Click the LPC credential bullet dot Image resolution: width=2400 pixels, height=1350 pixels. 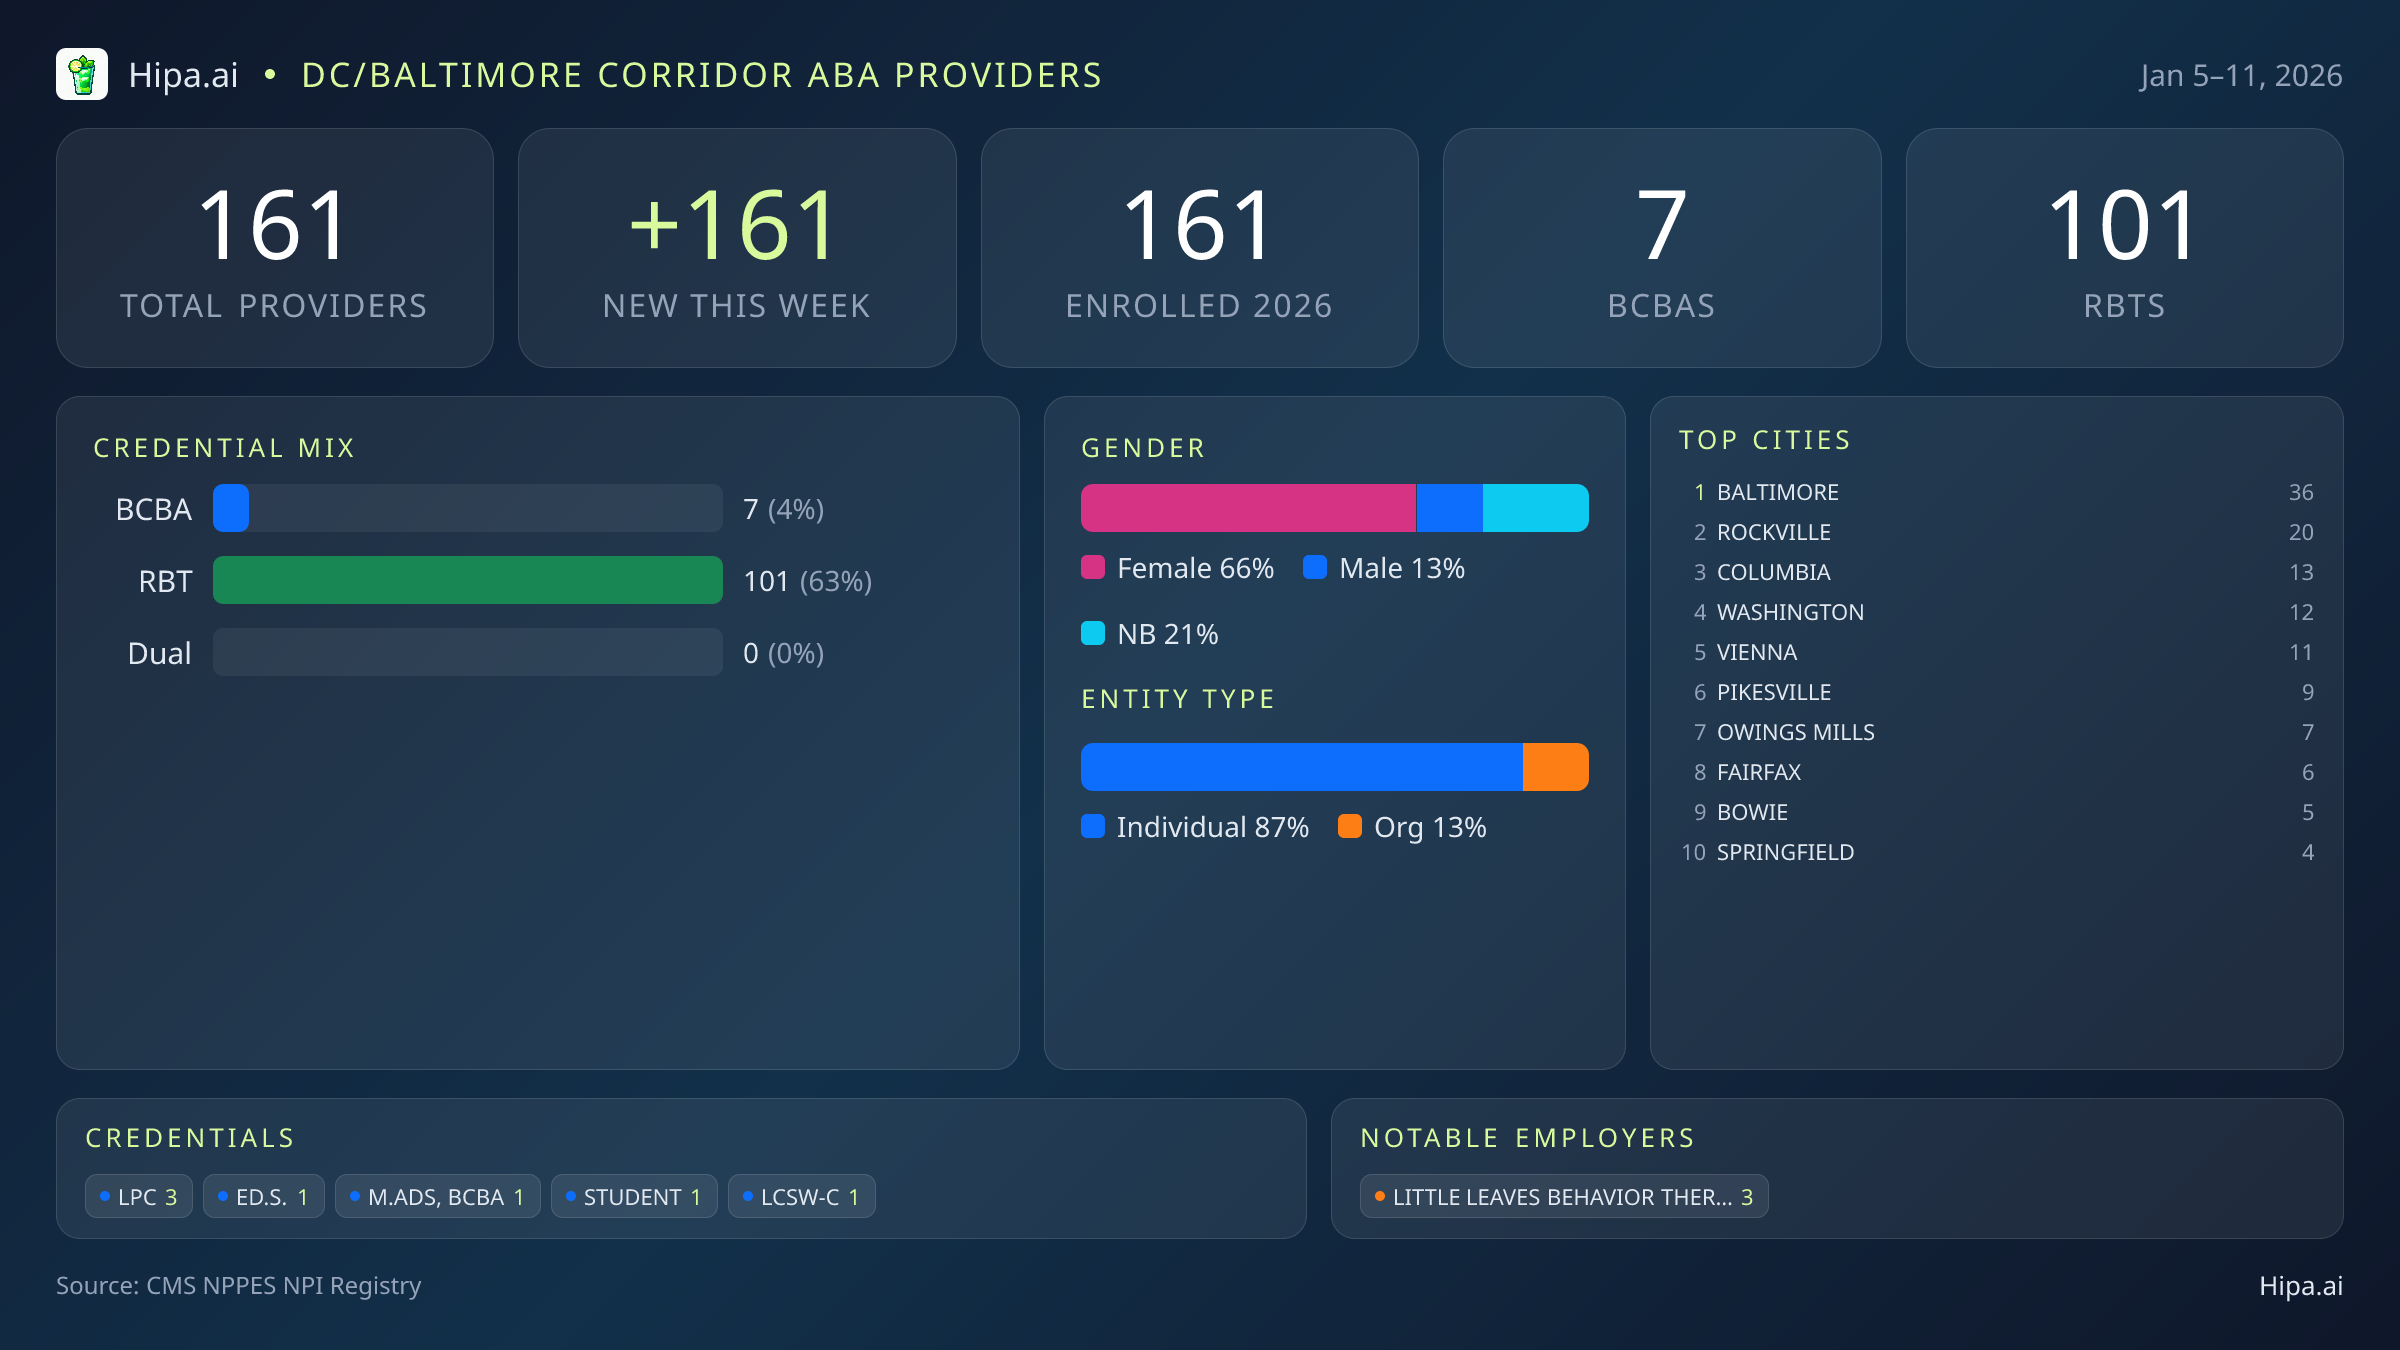pos(104,1194)
